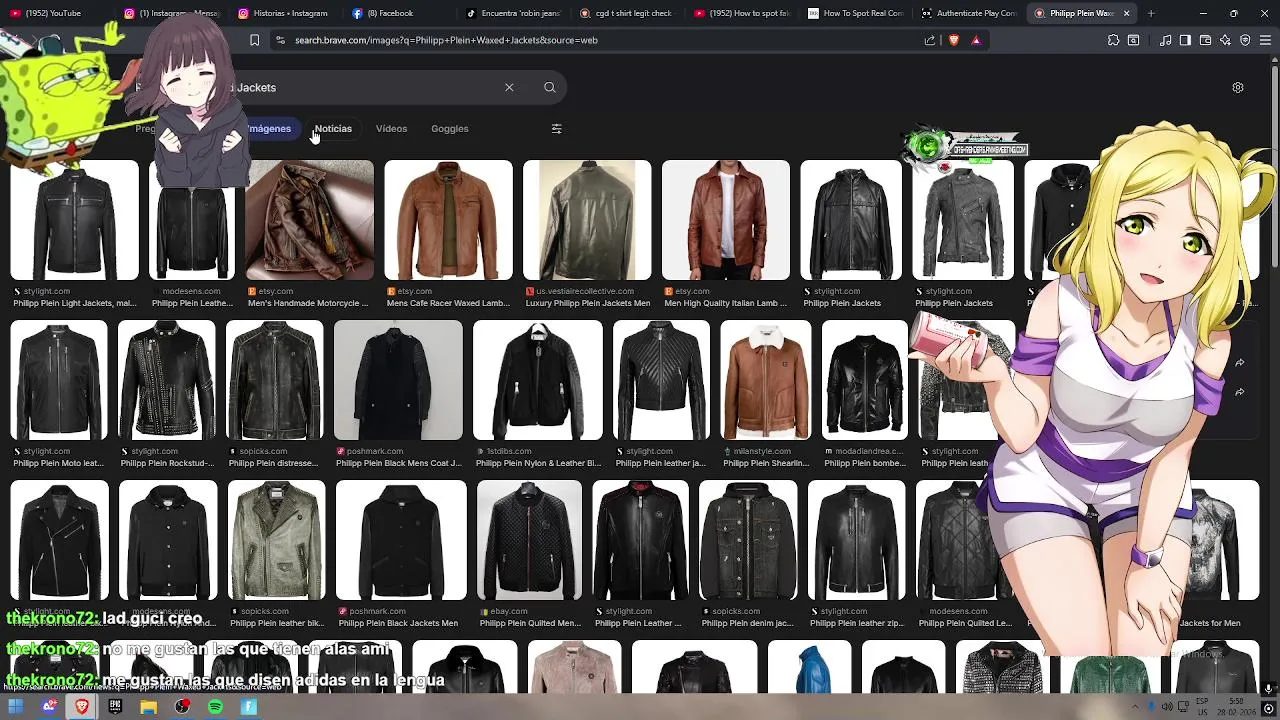Select the Videos search category

click(391, 128)
